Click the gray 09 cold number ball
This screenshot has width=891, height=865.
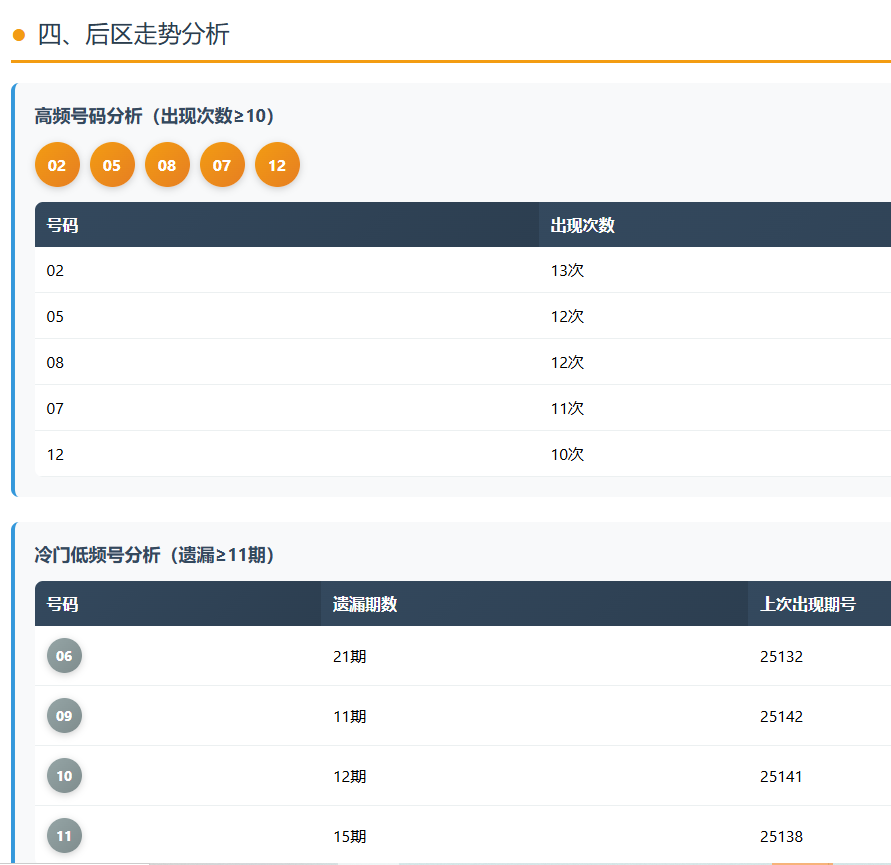[x=64, y=716]
